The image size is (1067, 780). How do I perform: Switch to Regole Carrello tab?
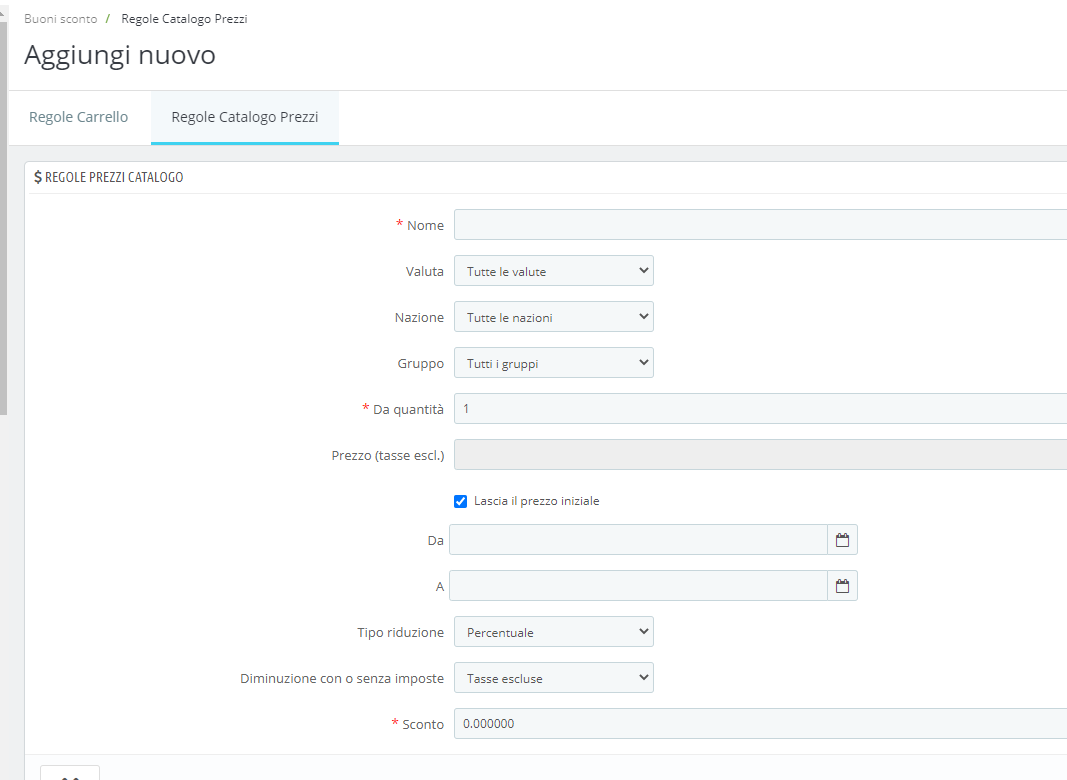(78, 117)
